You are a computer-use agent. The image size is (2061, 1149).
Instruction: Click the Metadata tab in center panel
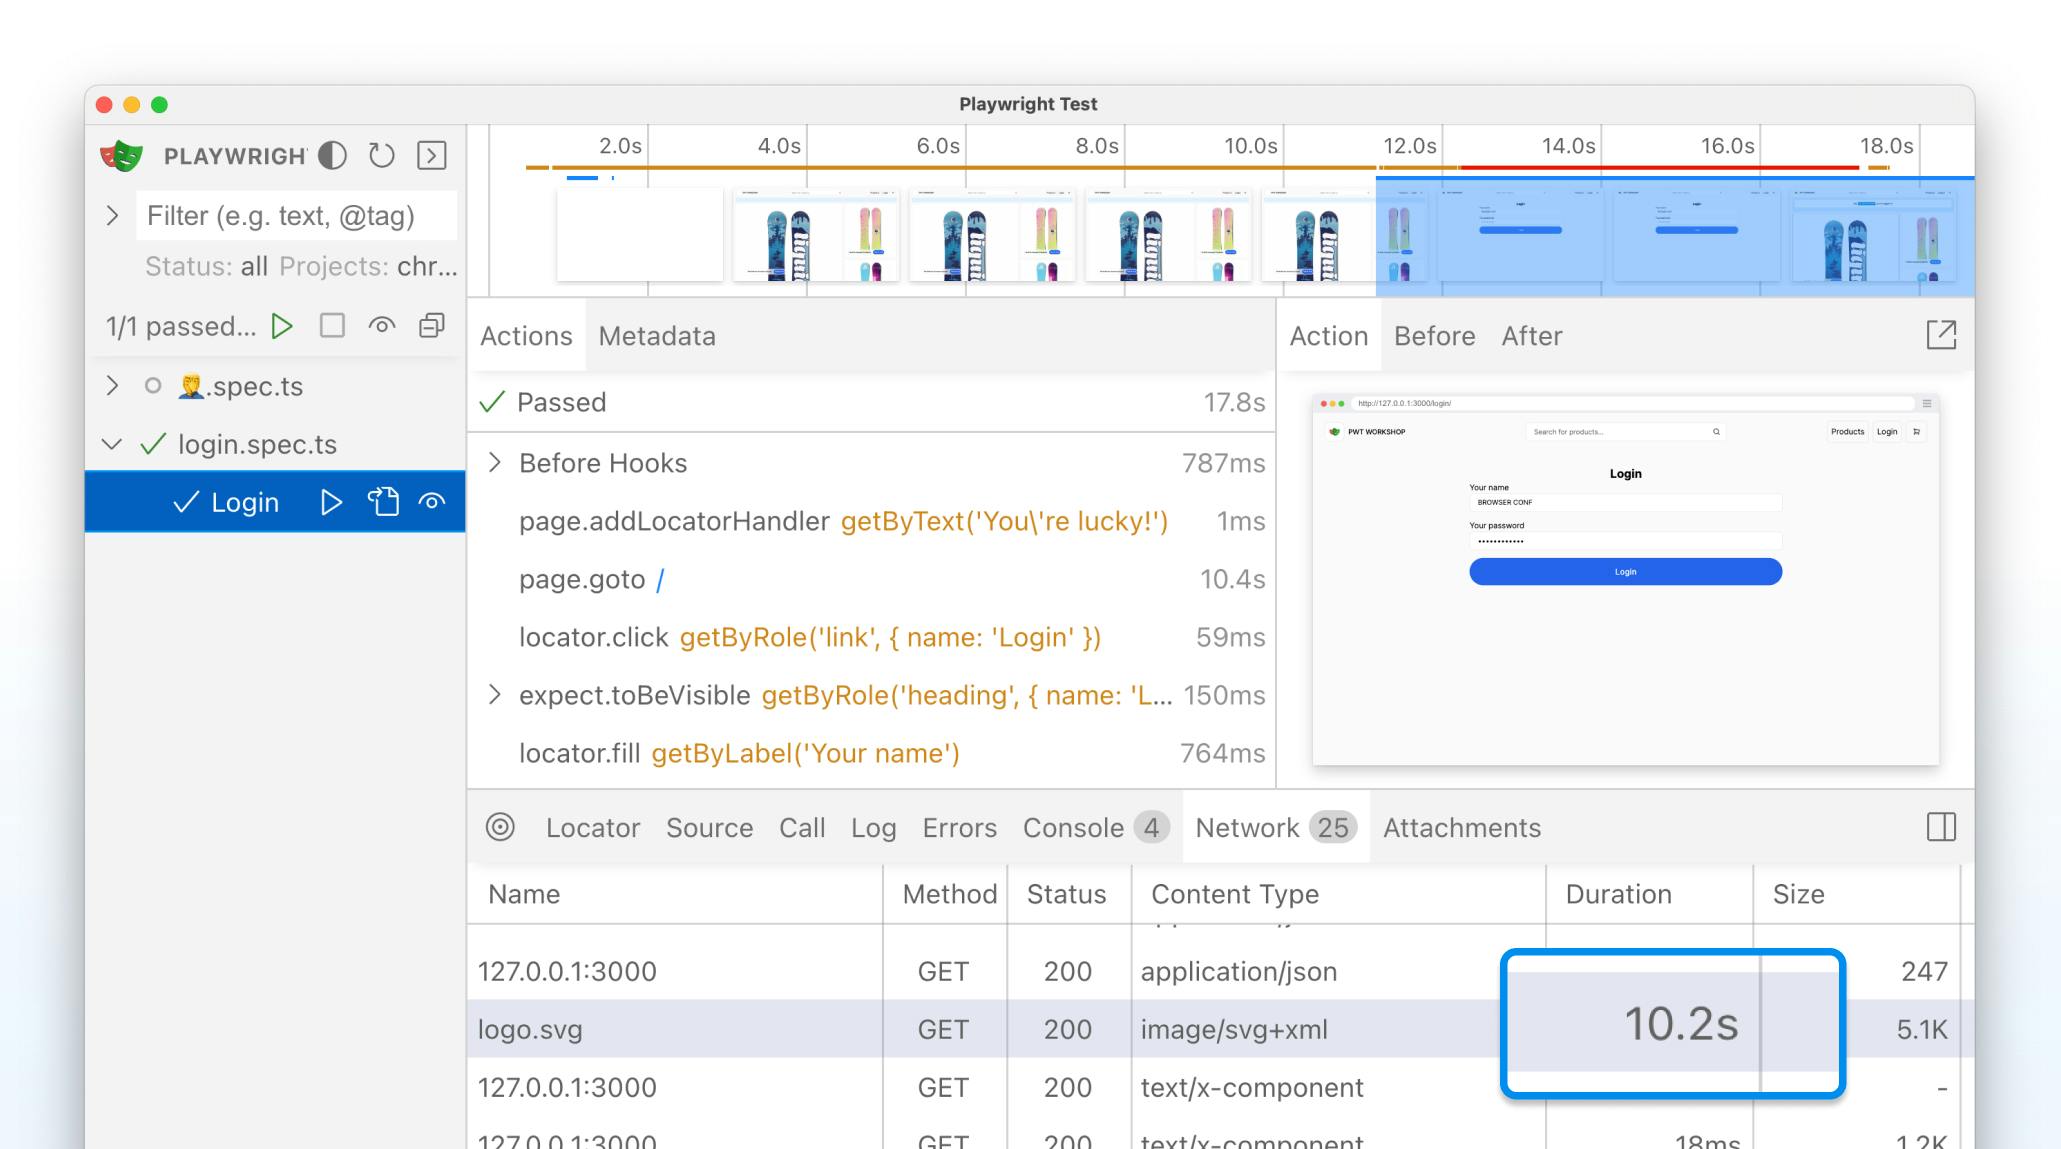click(656, 337)
